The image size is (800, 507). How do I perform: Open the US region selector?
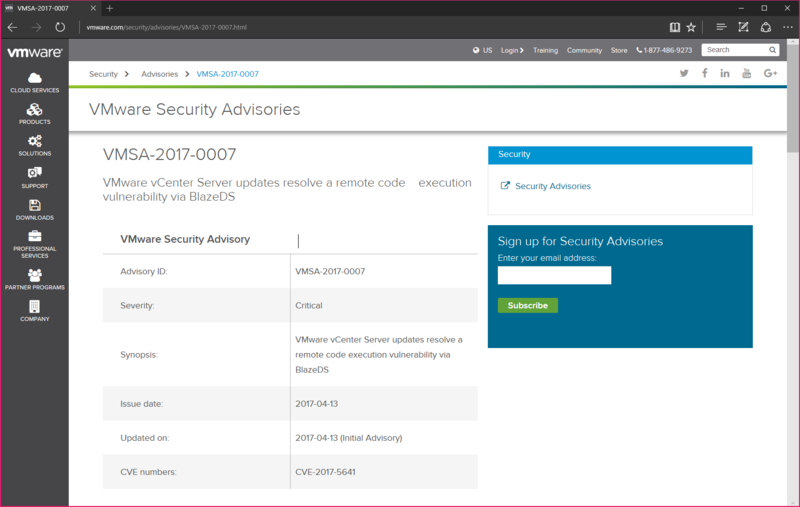pyautogui.click(x=483, y=50)
